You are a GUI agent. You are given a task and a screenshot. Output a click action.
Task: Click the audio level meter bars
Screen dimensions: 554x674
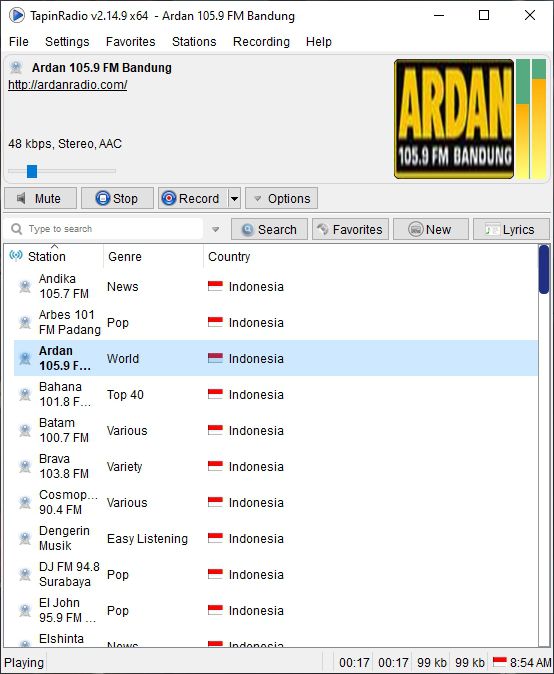pyautogui.click(x=531, y=119)
